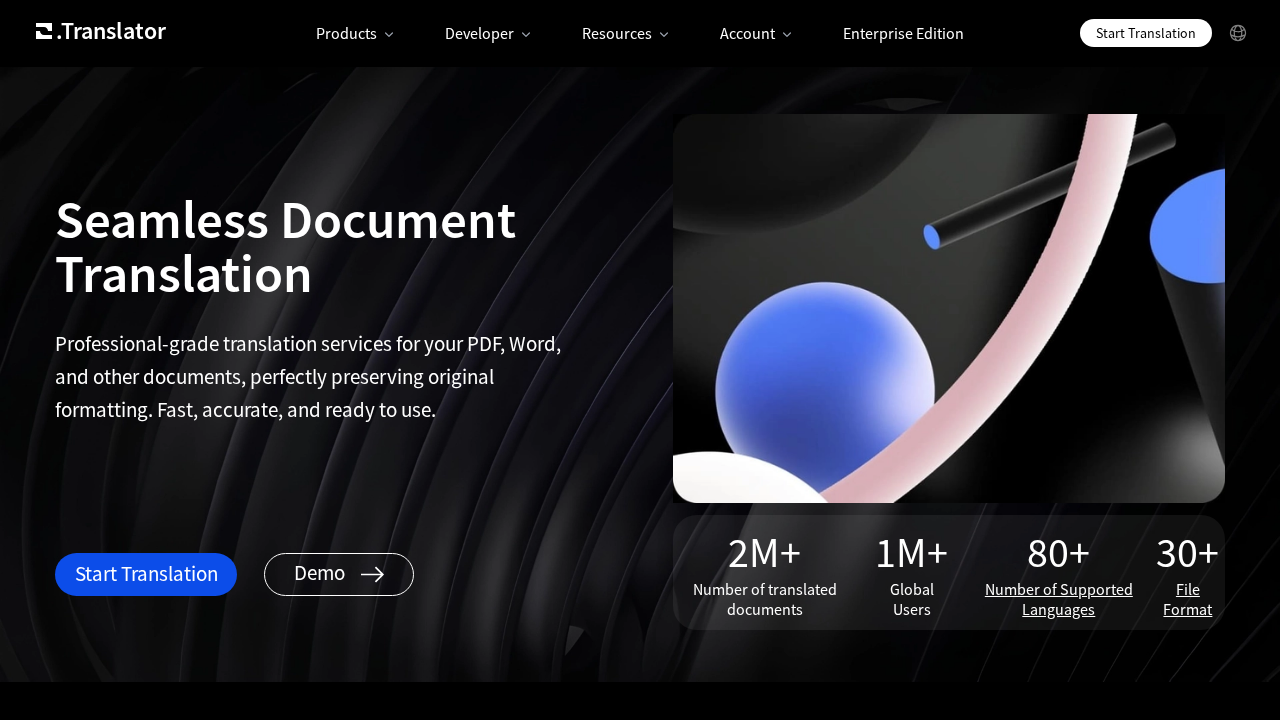Open the Account menu label
The width and height of the screenshot is (1280, 720).
(x=747, y=33)
